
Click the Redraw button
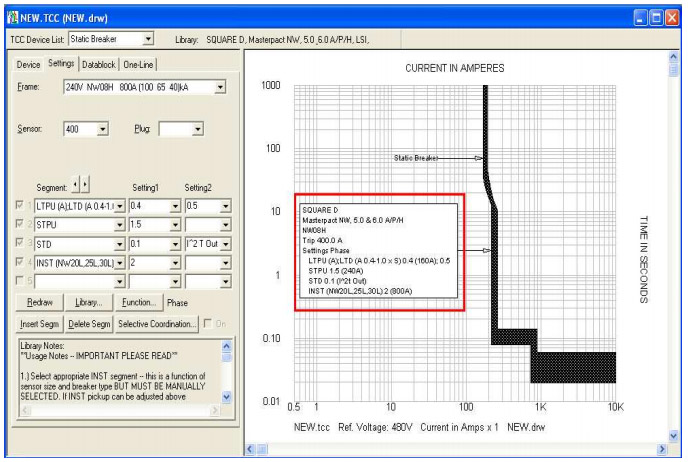[x=39, y=302]
